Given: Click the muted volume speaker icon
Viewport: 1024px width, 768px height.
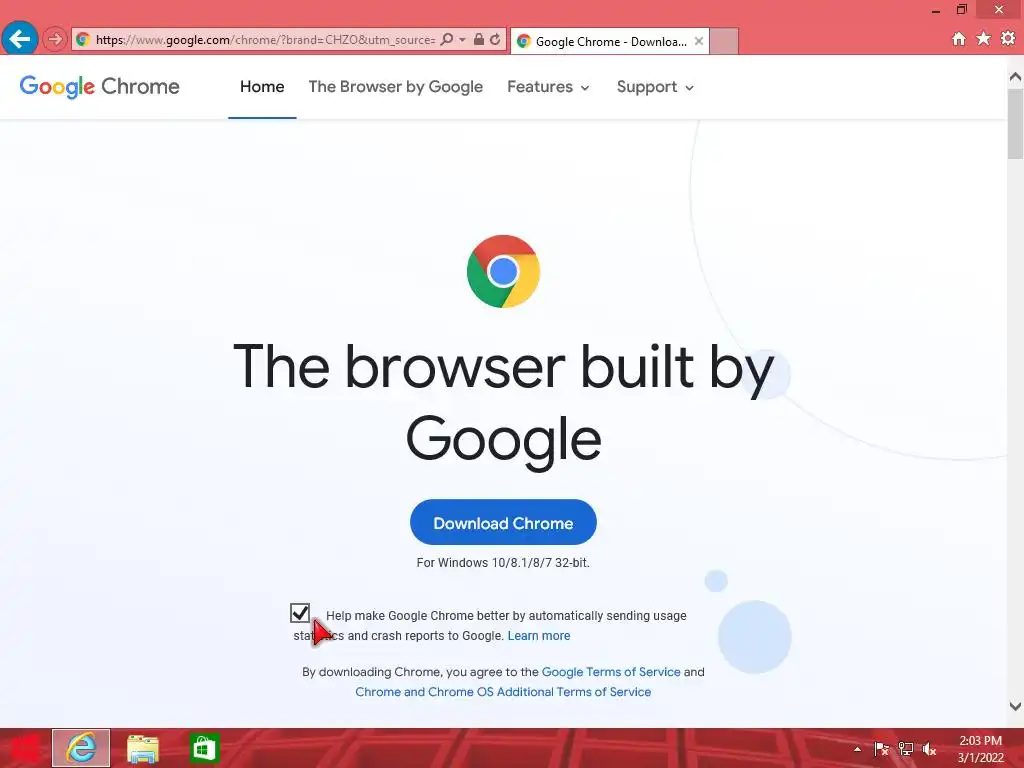Looking at the screenshot, I should click(x=929, y=749).
